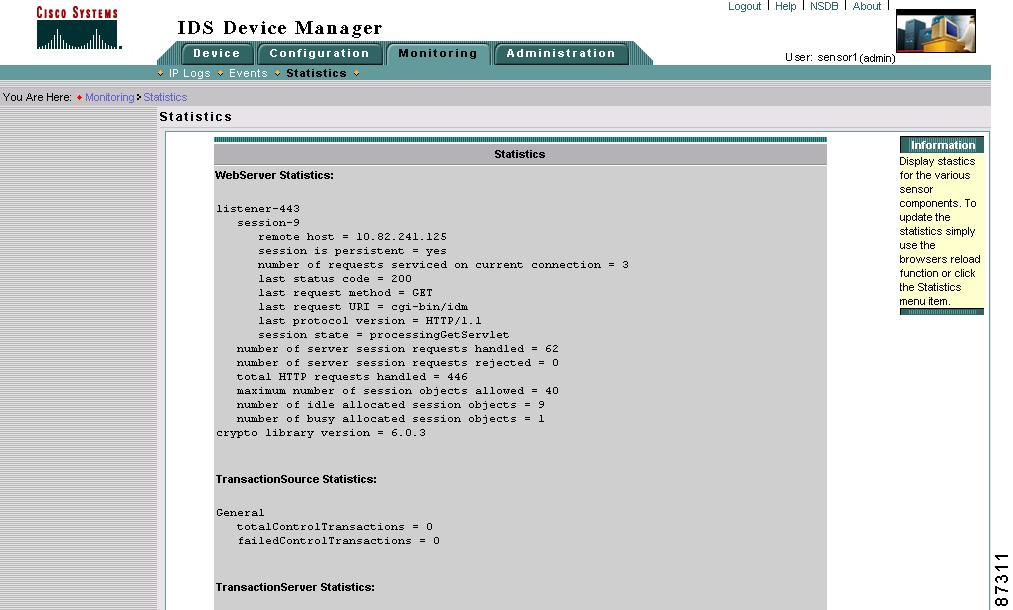Click the 'WebServer Statistics:' heading
1013x610 pixels.
pyautogui.click(x=274, y=175)
